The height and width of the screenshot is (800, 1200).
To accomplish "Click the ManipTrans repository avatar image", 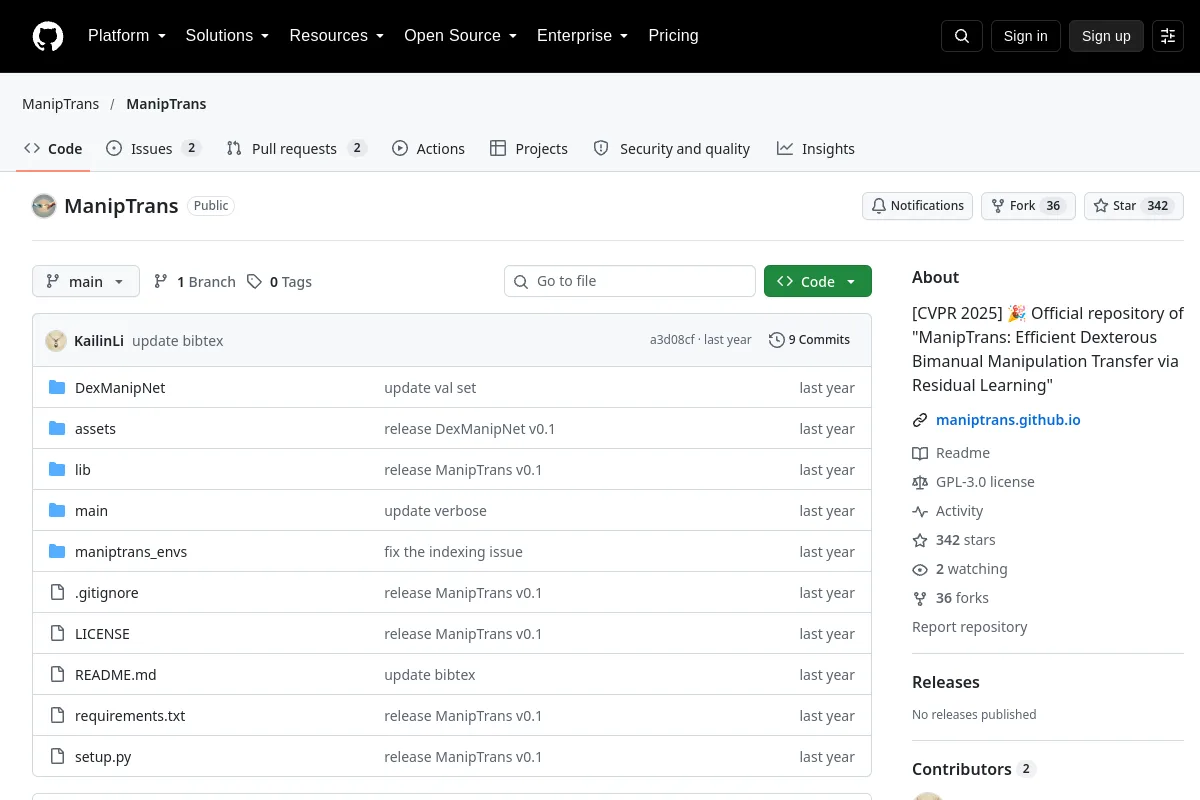I will 44,206.
